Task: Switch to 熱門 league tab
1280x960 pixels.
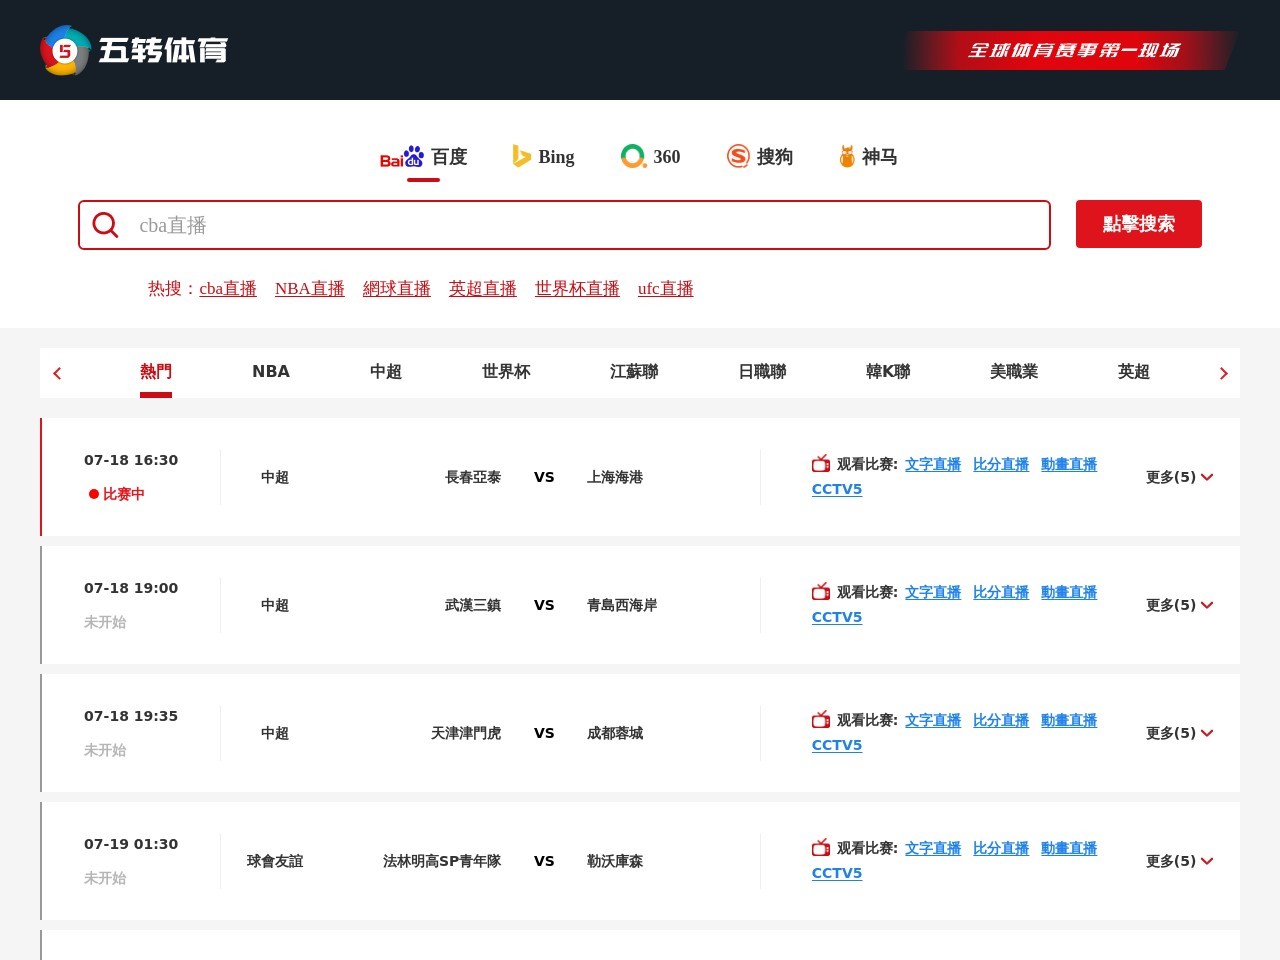Action: [x=156, y=372]
